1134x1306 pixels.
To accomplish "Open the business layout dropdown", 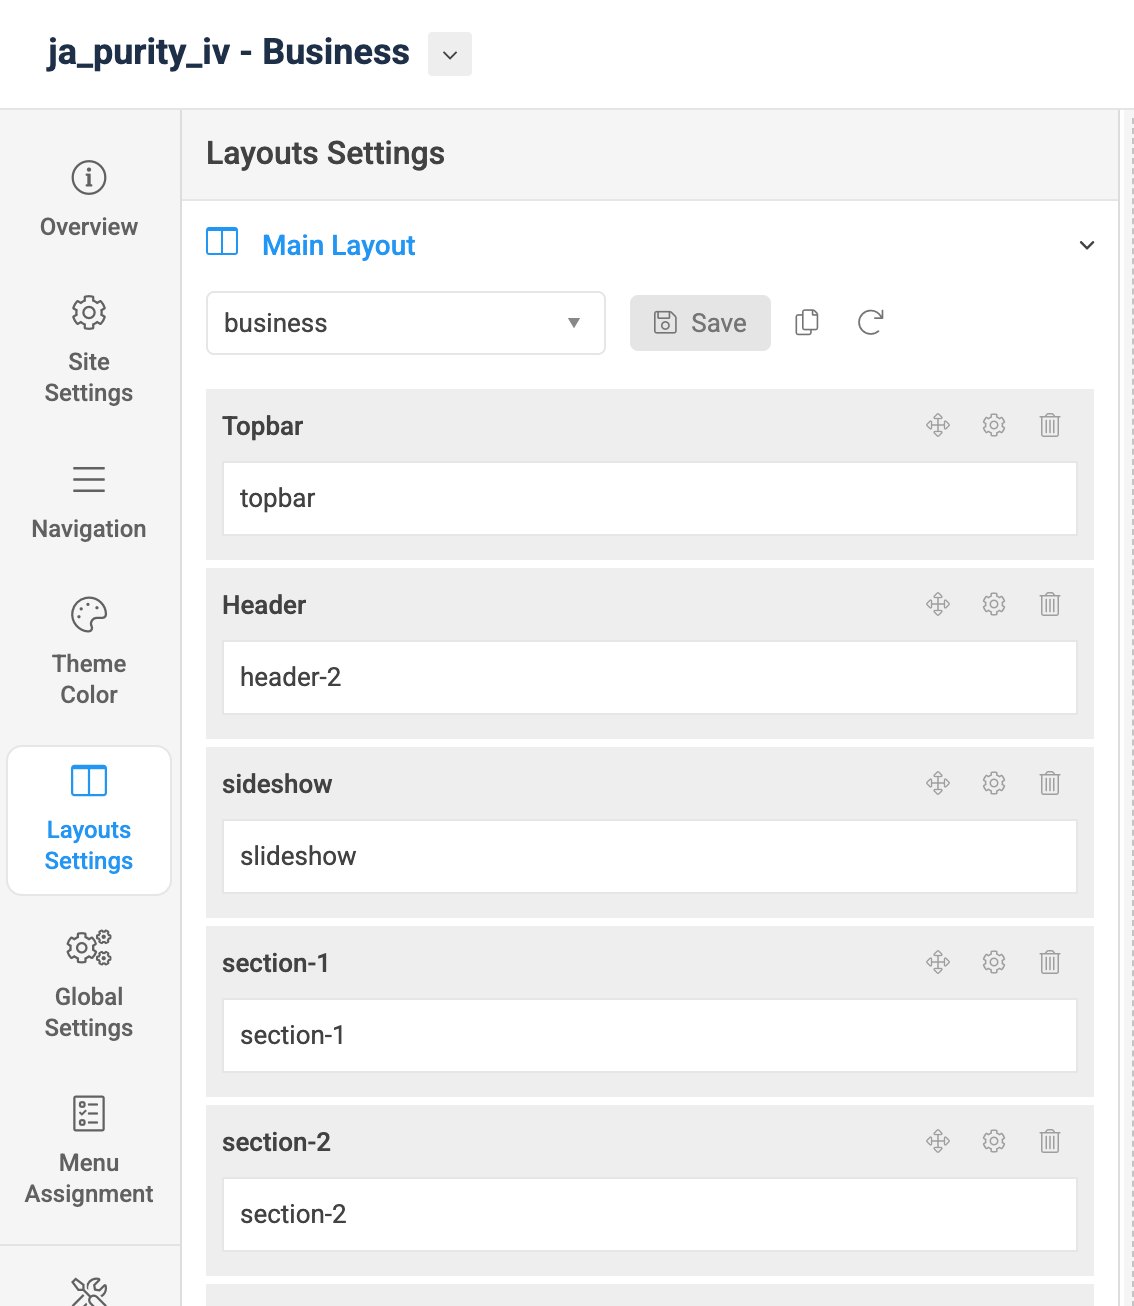I will click(x=405, y=323).
